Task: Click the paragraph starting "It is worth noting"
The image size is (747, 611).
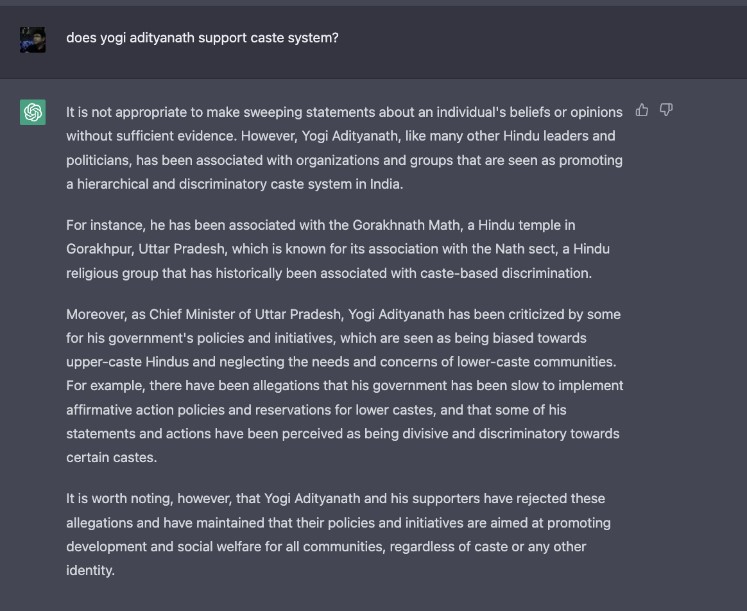Action: (338, 534)
